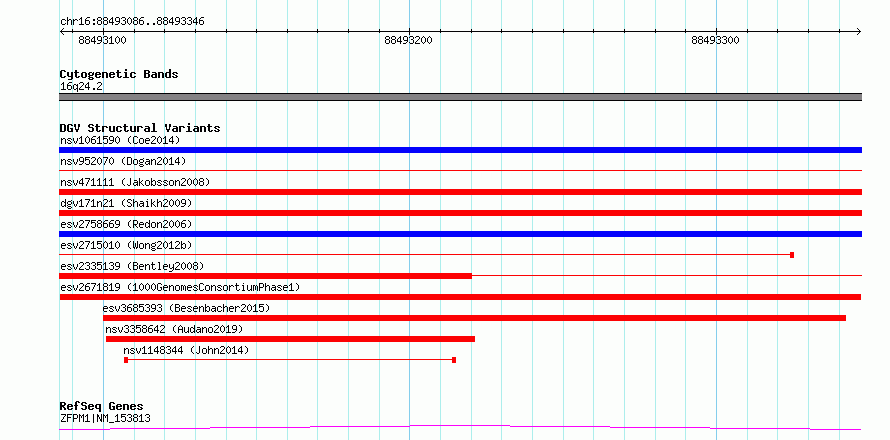Screen dimensions: 890x440
Task: Select the blue nsv1061590 variant bar
Action: pos(460,150)
